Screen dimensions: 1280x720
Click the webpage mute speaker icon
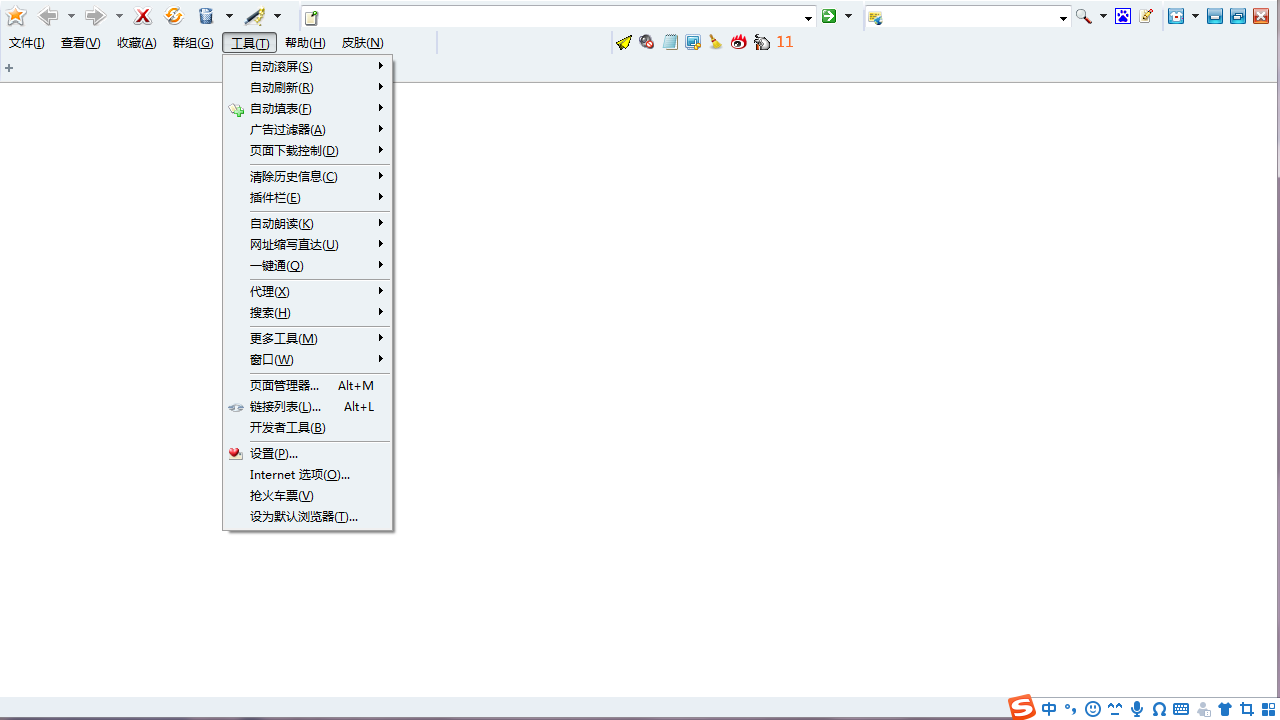click(646, 42)
